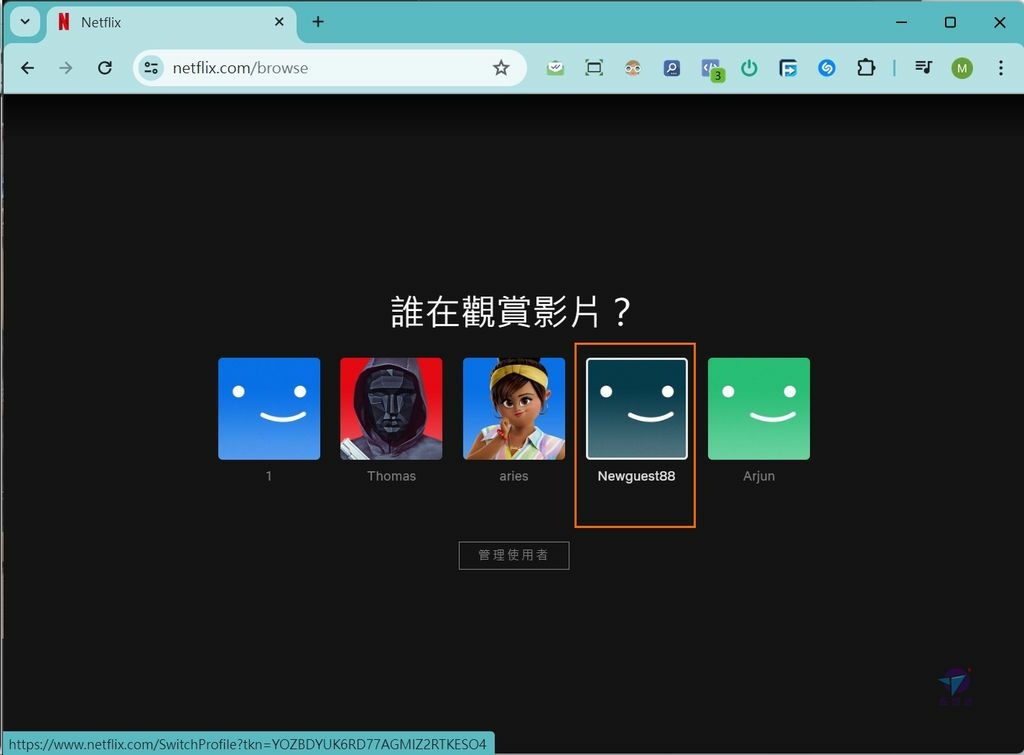The width and height of the screenshot is (1024, 755).
Task: Select the Newguest88 profile avatar
Action: click(637, 408)
